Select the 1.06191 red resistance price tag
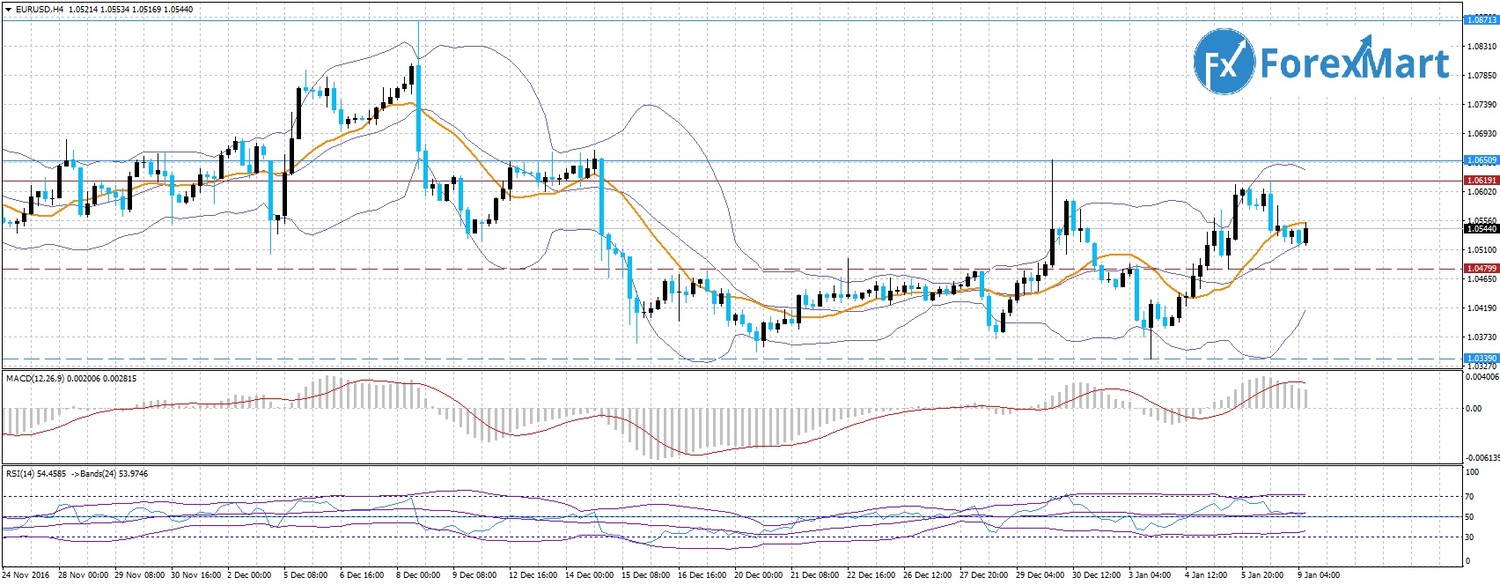 (1479, 180)
